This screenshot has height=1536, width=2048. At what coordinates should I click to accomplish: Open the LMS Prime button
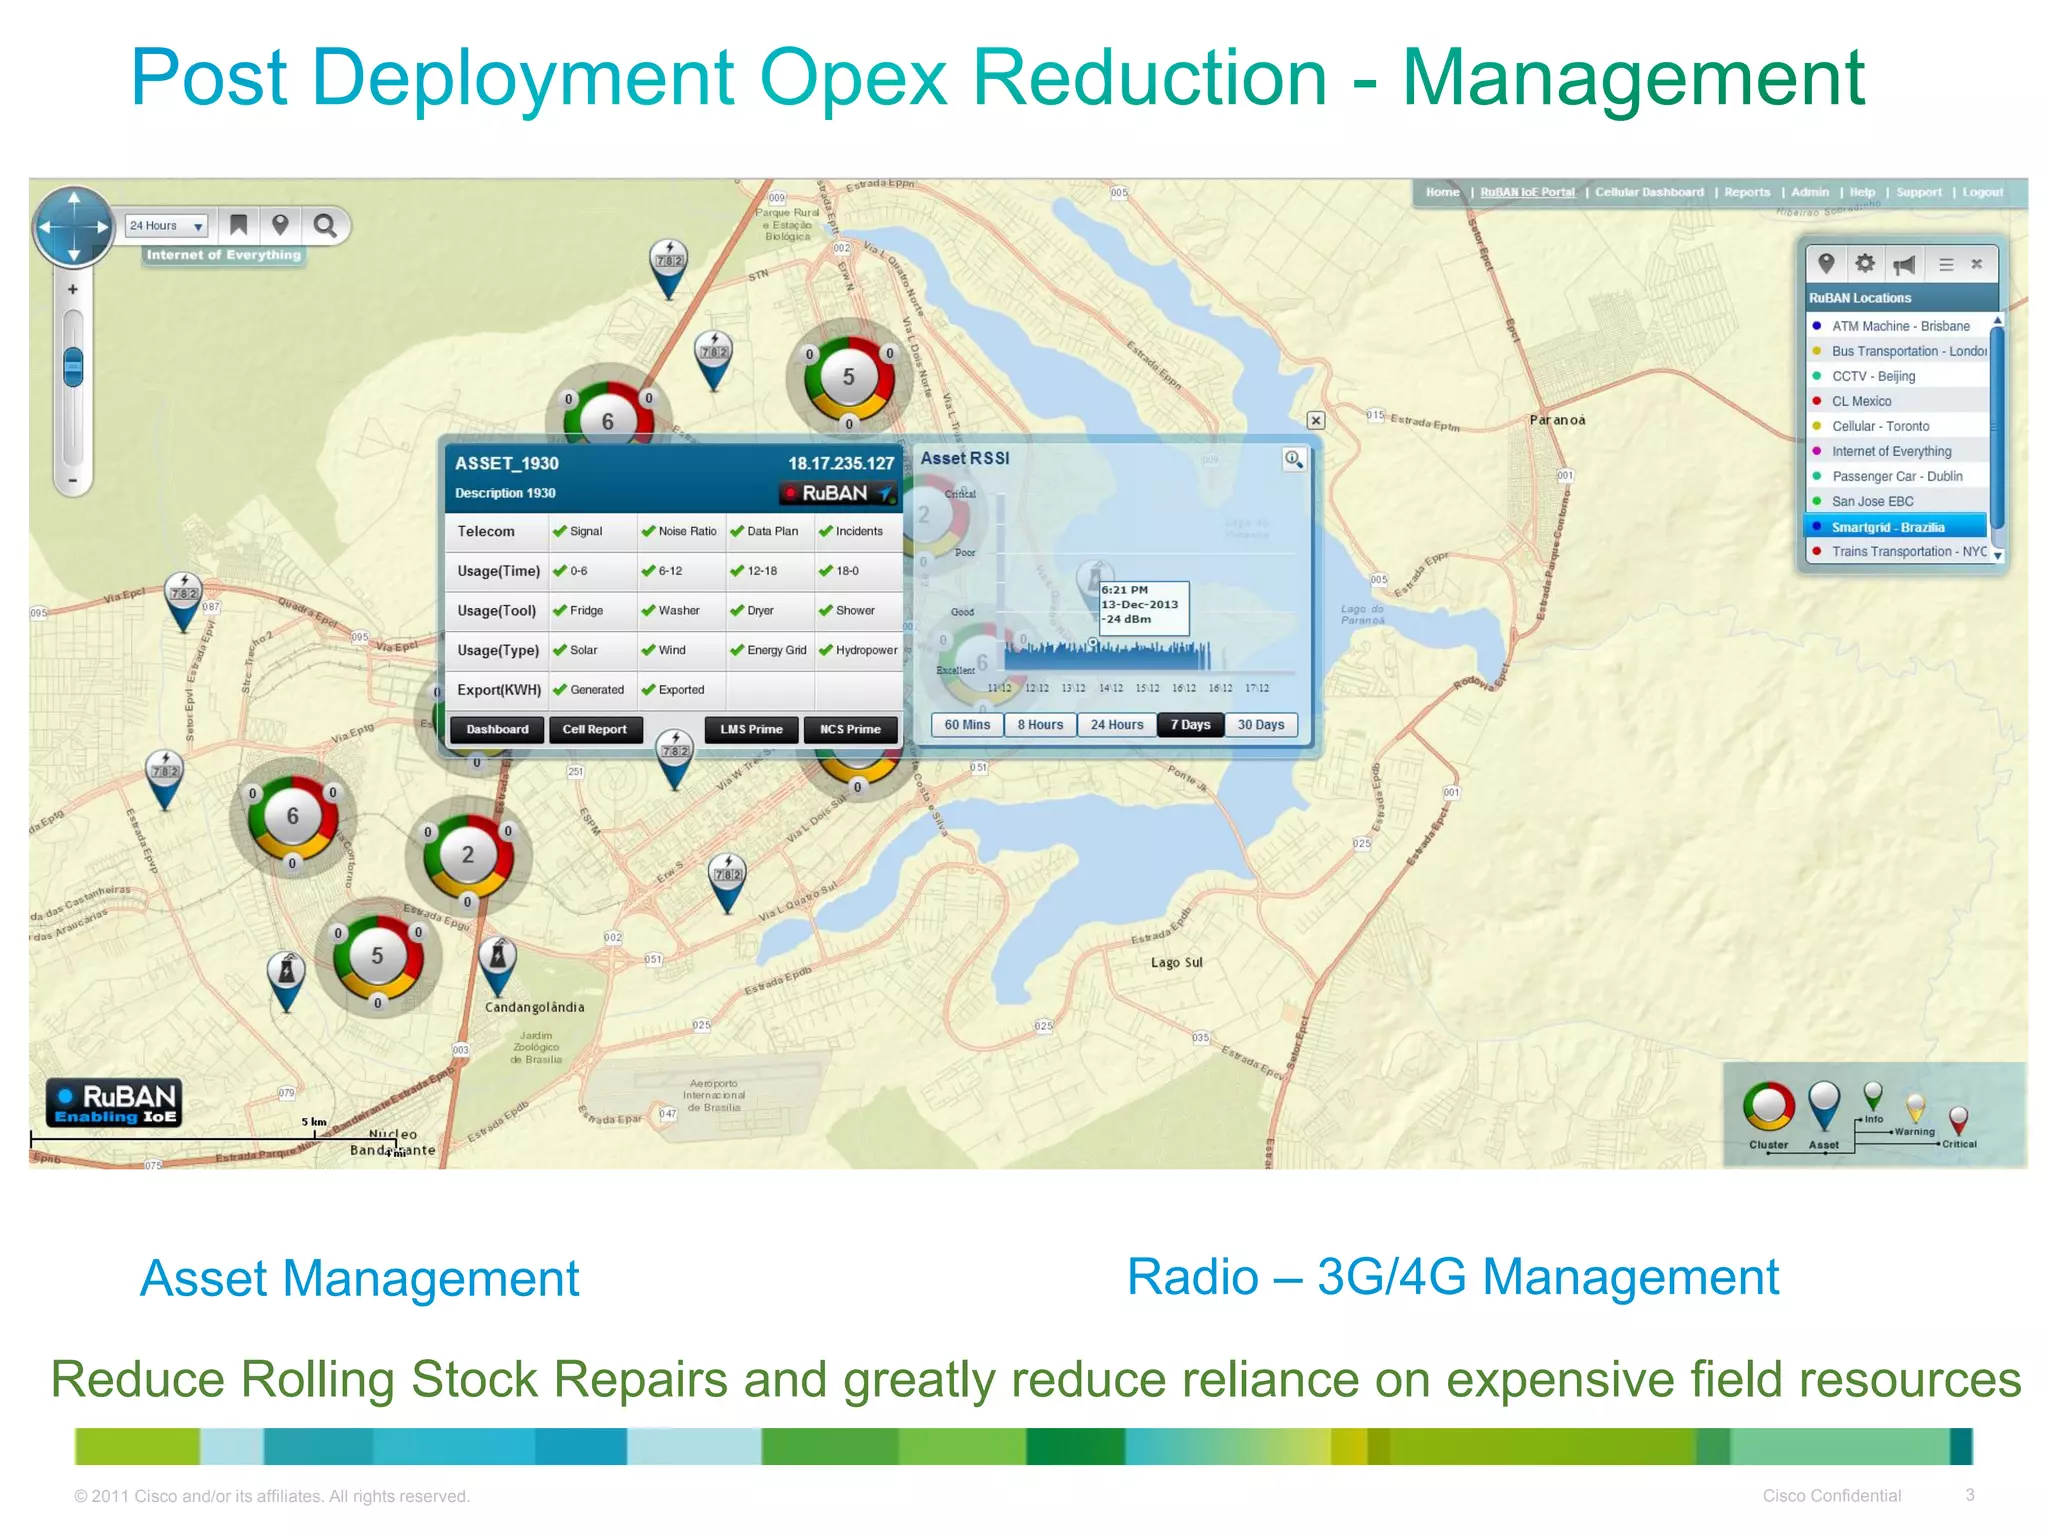tap(751, 729)
